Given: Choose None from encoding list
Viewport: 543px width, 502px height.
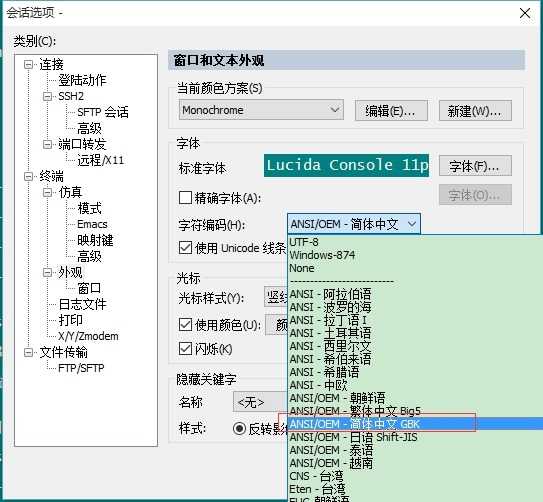Looking at the screenshot, I should (415, 268).
